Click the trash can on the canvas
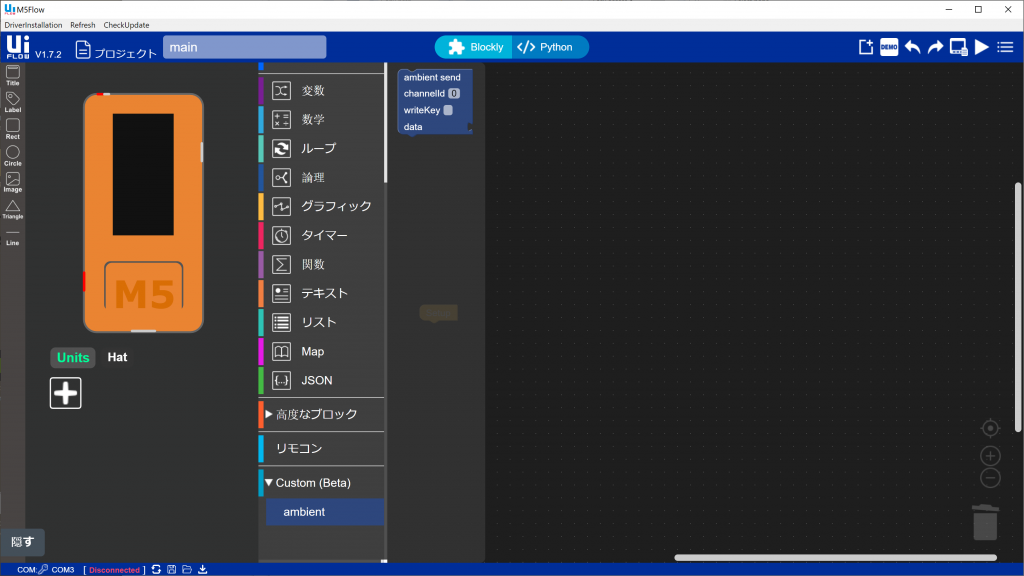 [985, 520]
